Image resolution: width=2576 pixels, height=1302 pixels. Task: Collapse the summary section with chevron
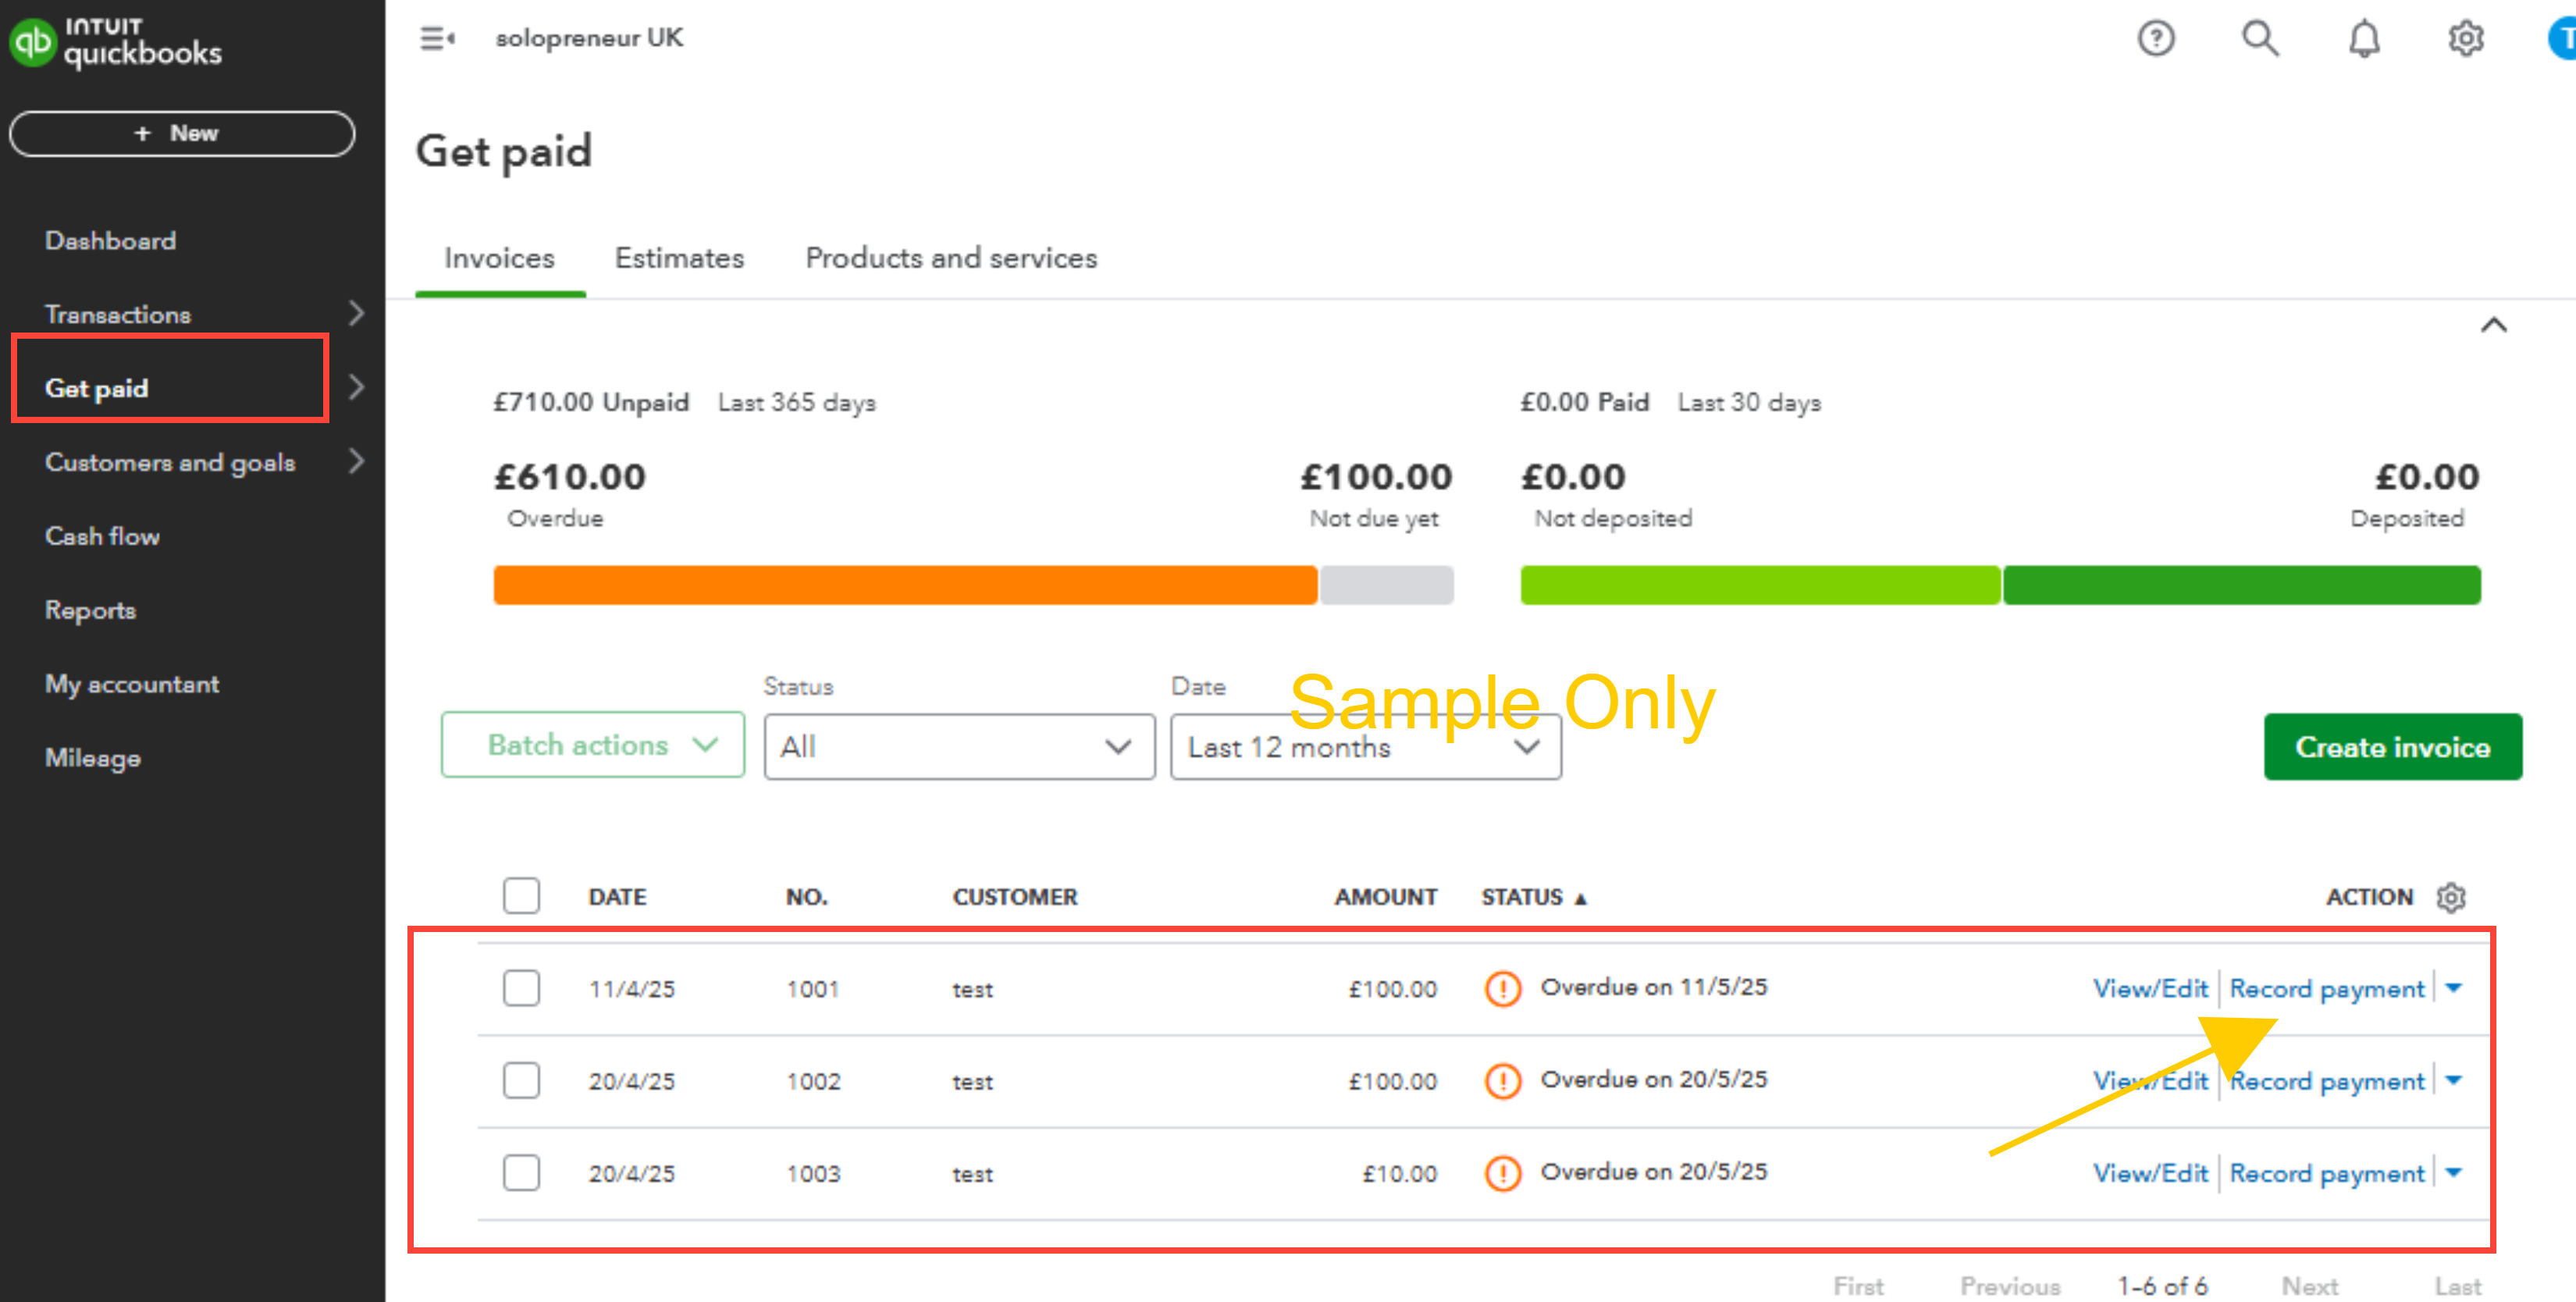click(2493, 325)
